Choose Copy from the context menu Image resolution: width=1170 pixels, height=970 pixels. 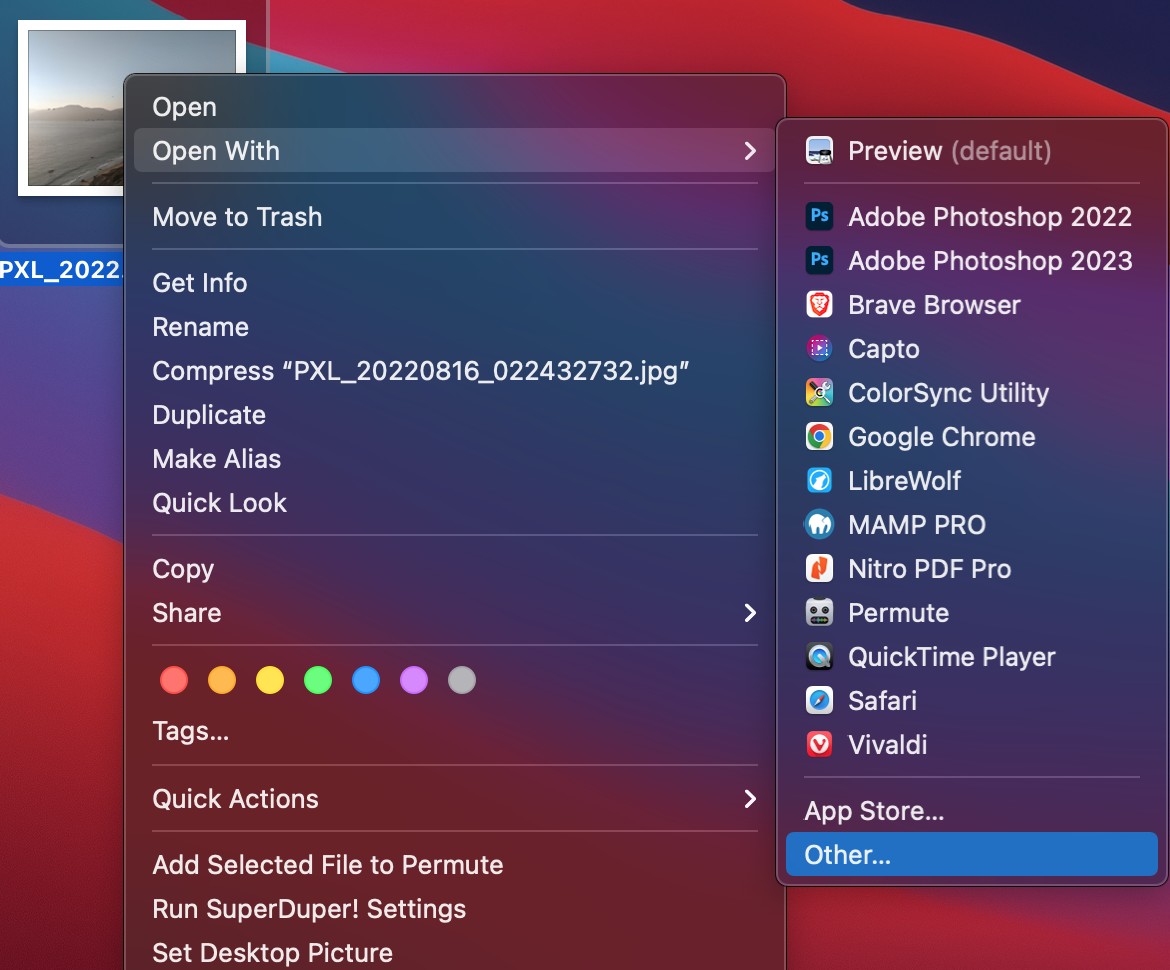[455, 569]
